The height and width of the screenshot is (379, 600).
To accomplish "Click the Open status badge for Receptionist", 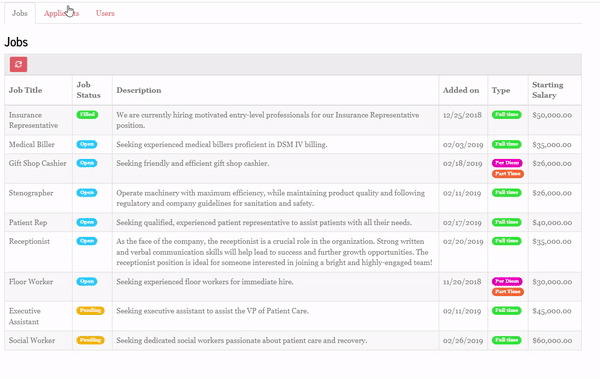I will pyautogui.click(x=87, y=241).
